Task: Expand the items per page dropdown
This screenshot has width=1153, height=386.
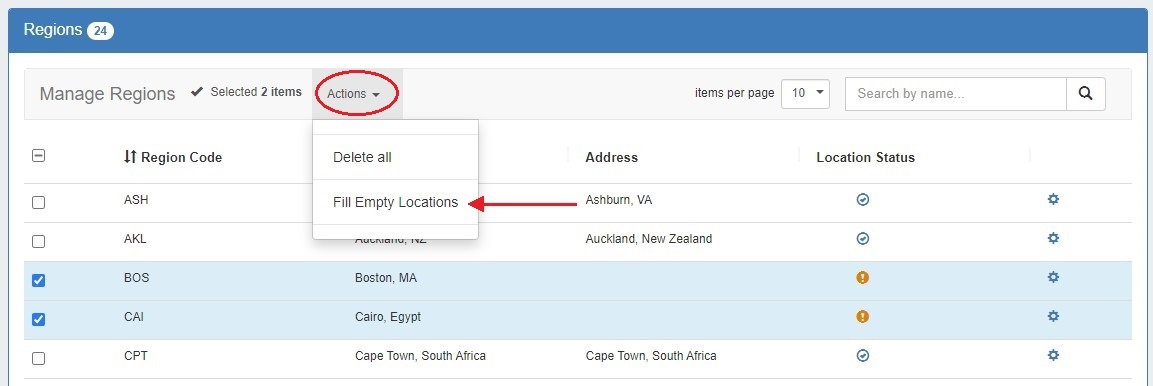Action: coord(805,93)
